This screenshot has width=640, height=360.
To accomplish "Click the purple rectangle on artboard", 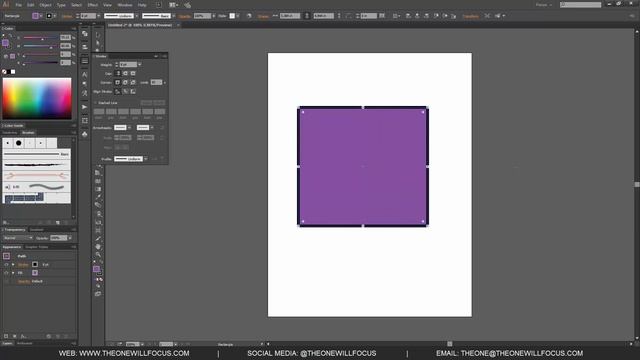I will point(363,167).
